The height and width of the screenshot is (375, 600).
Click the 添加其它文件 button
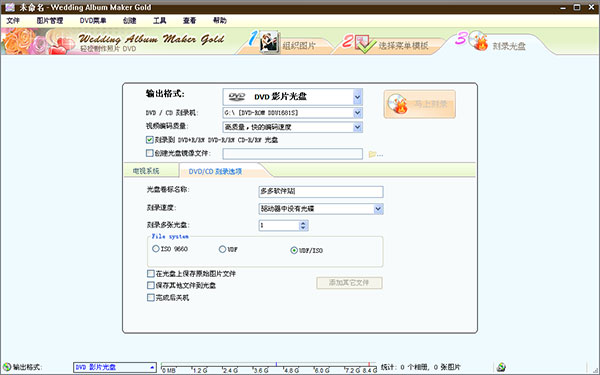click(349, 283)
